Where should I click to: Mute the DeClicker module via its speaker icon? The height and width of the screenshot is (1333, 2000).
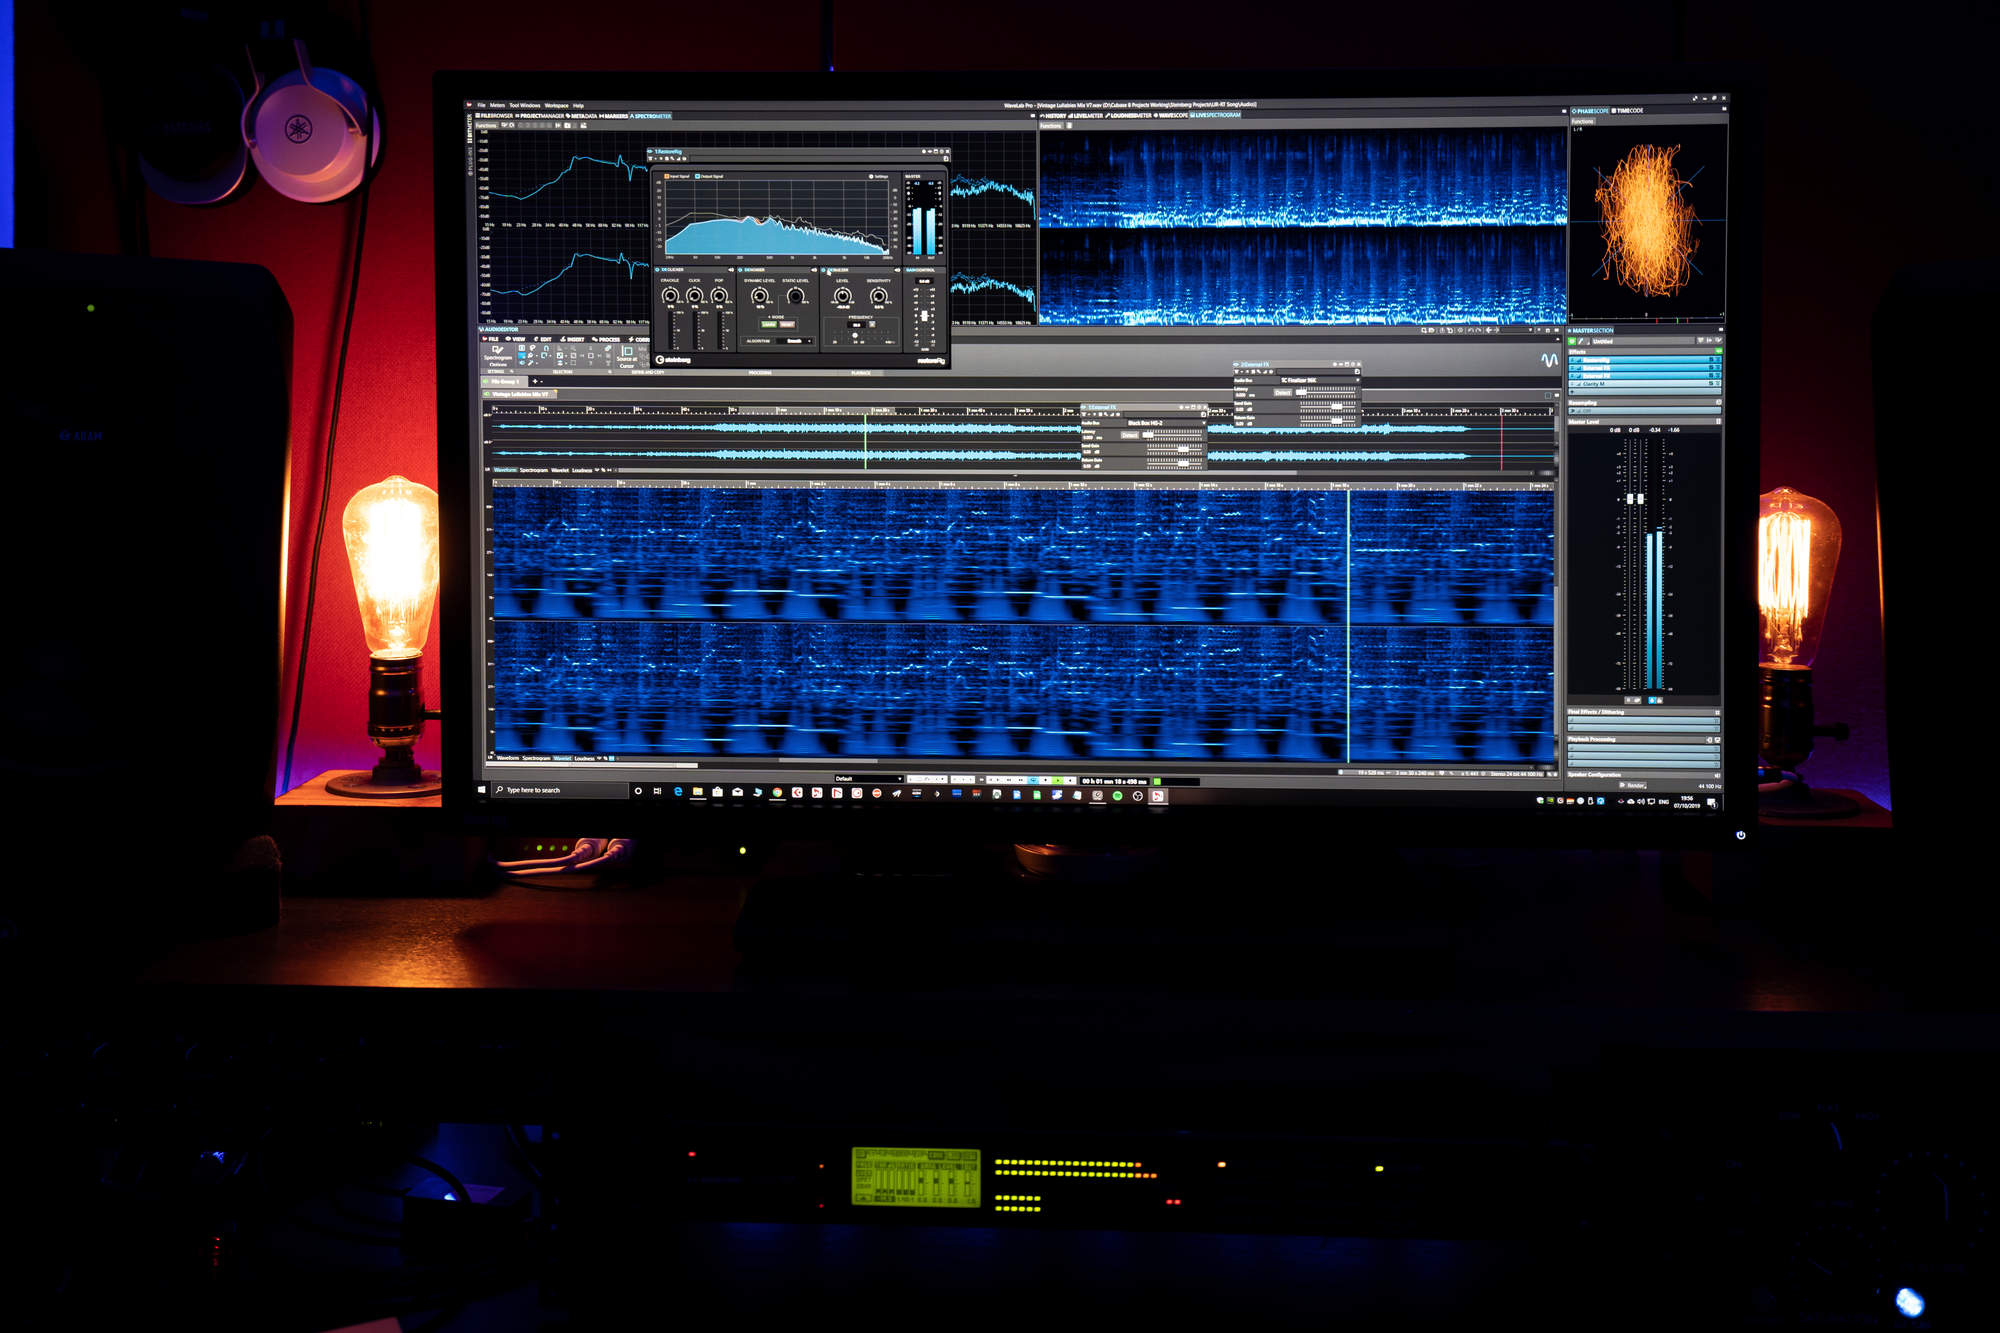[x=731, y=269]
